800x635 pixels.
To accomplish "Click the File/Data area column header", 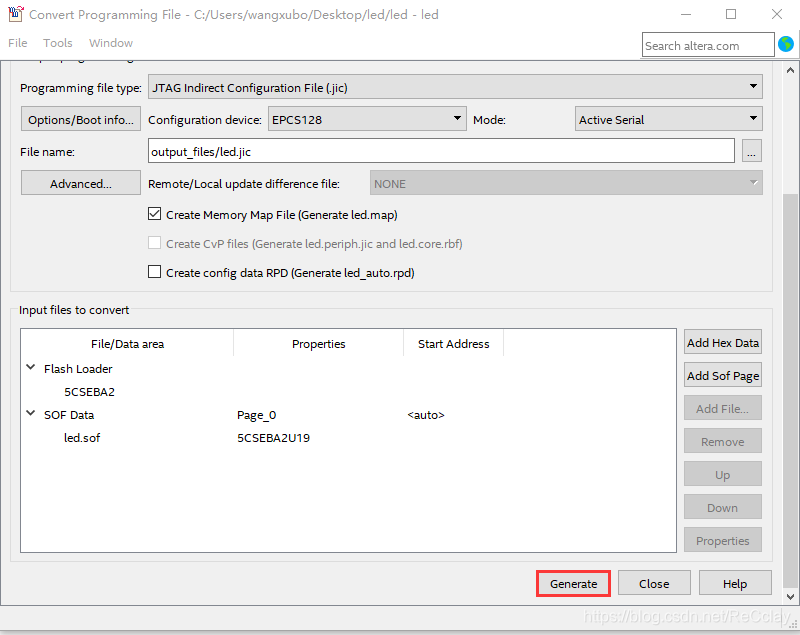I will coord(128,344).
